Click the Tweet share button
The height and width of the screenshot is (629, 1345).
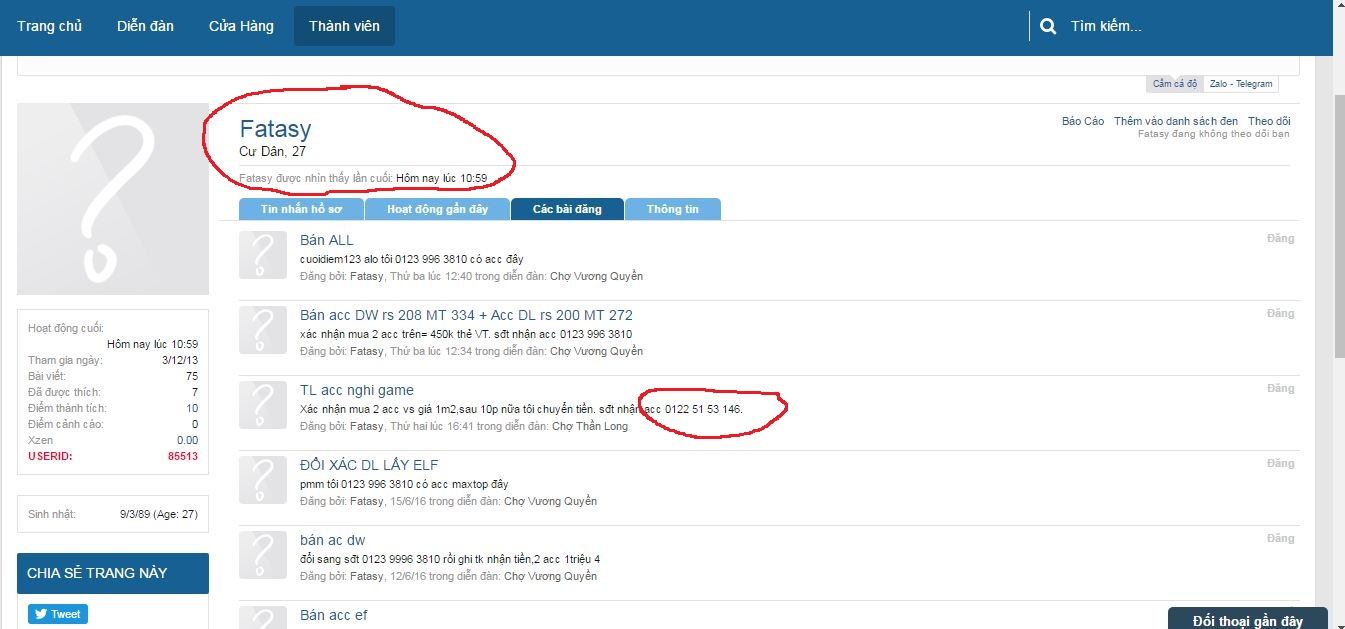pos(57,614)
